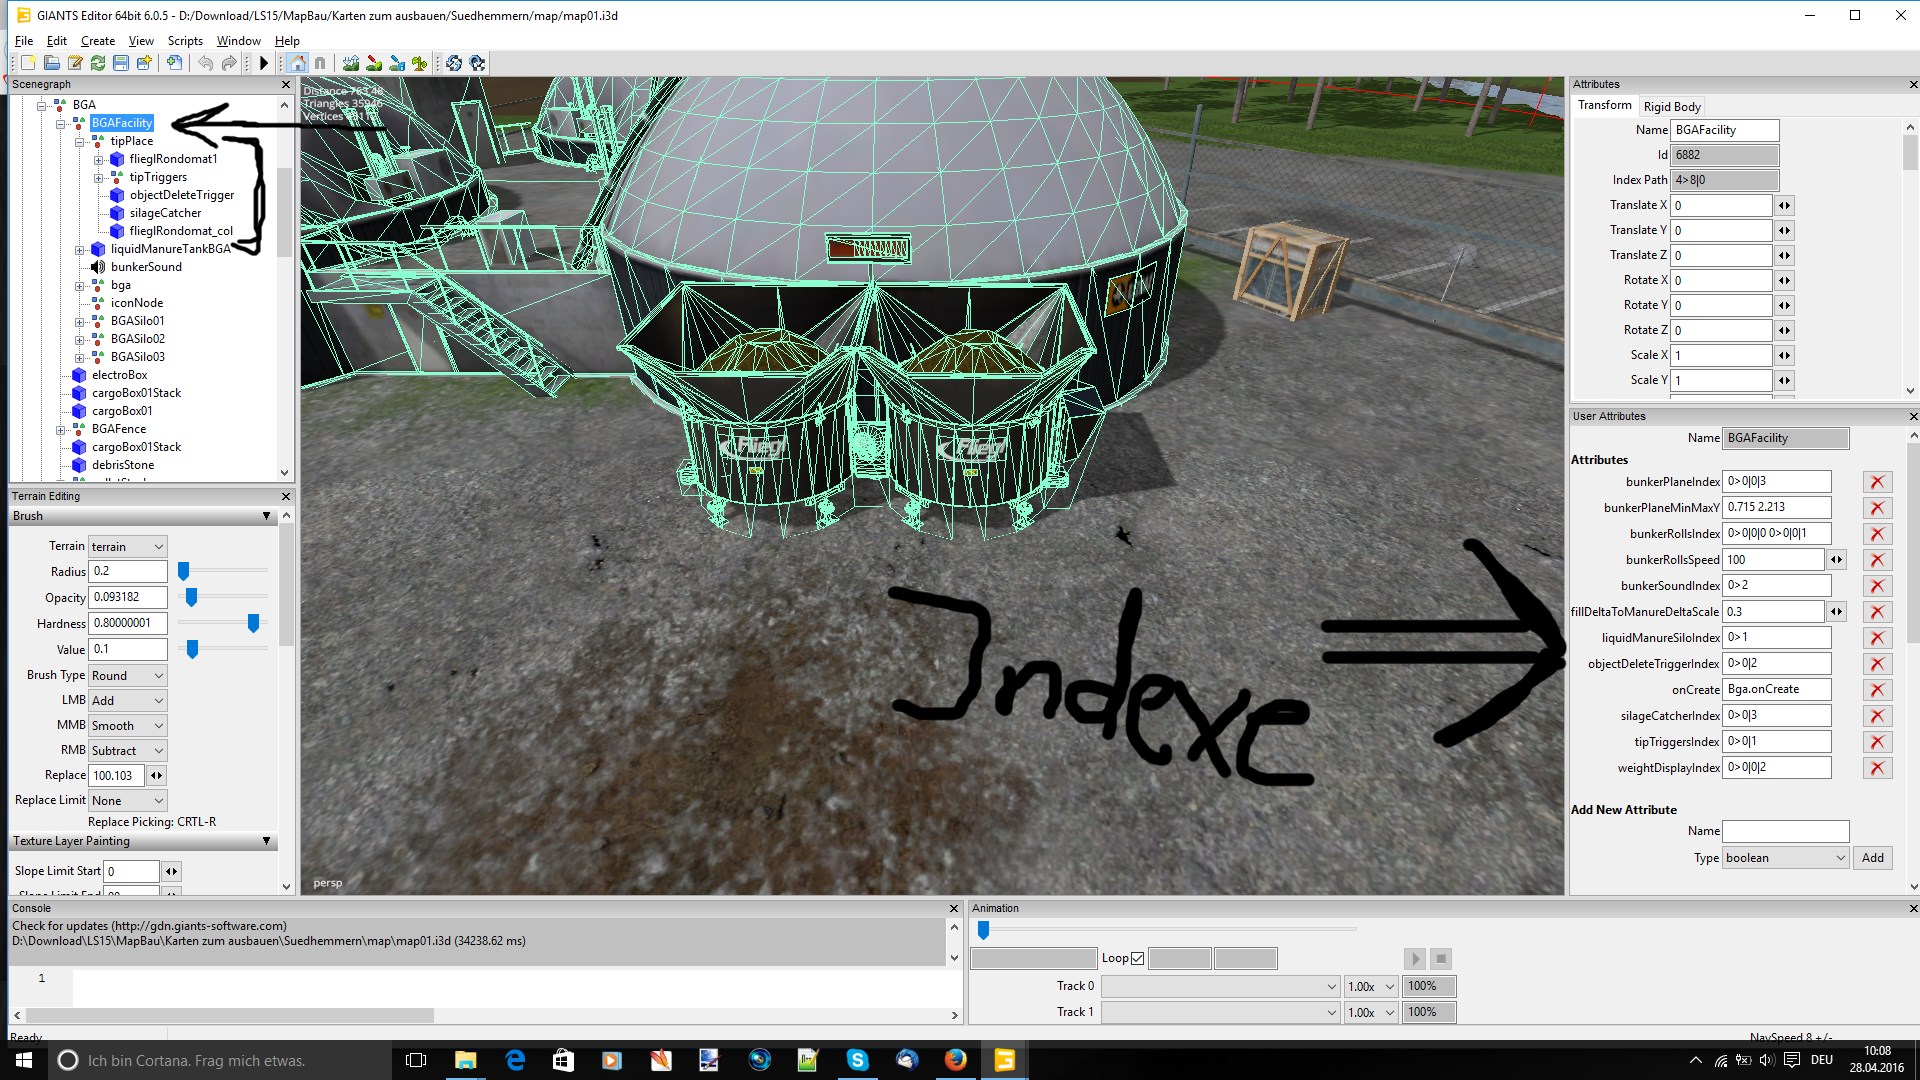Image resolution: width=1920 pixels, height=1080 pixels.
Task: Switch to the Rigid Body tab
Action: pos(1671,107)
